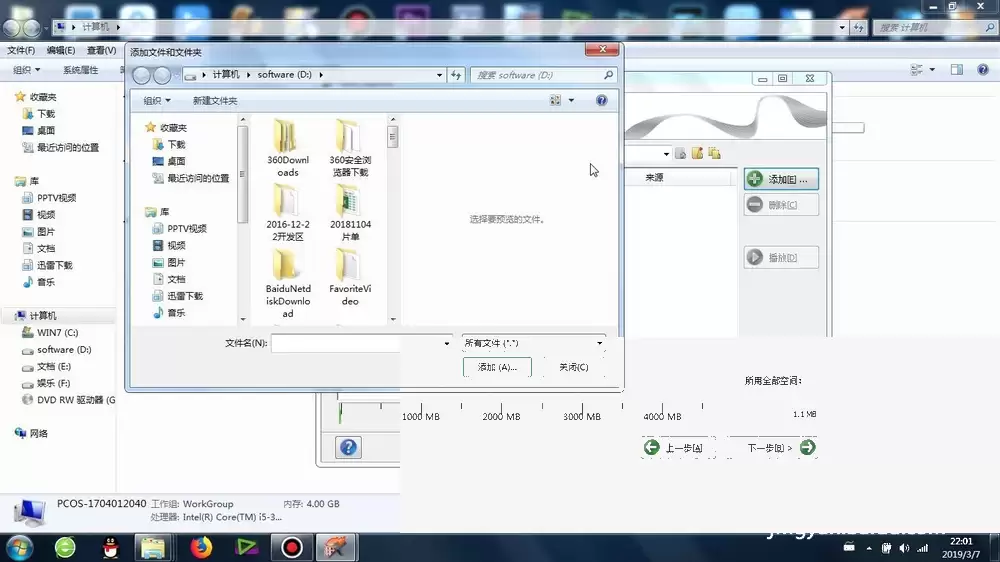1000x562 pixels.
Task: Click the dialog help question-mark icon
Action: point(601,100)
